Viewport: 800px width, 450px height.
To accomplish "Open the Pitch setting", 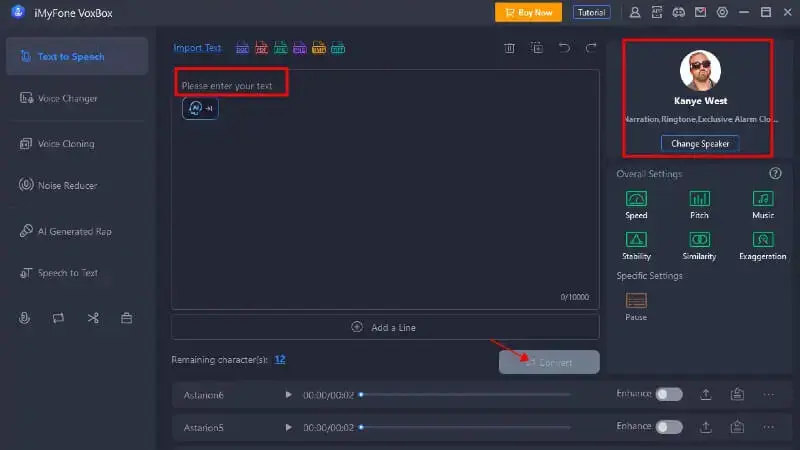I will point(699,205).
